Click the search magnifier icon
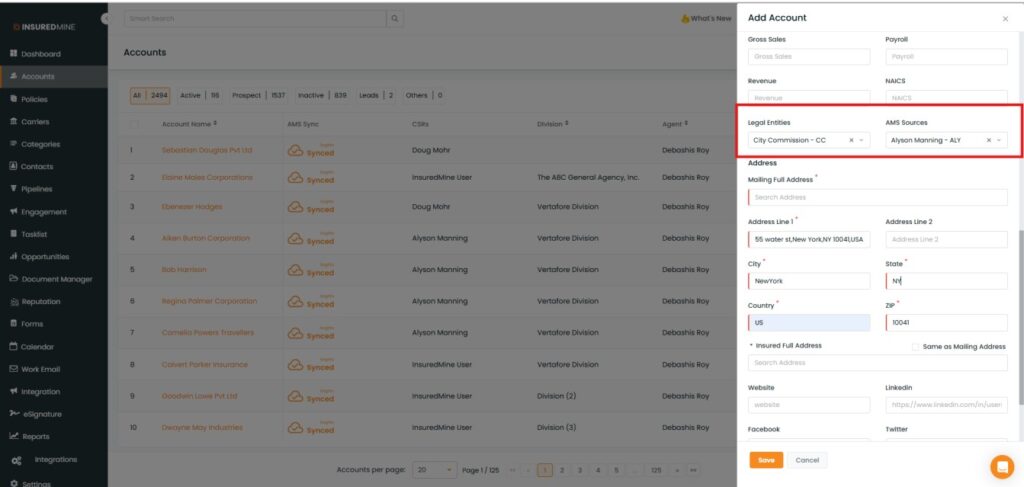 (396, 19)
